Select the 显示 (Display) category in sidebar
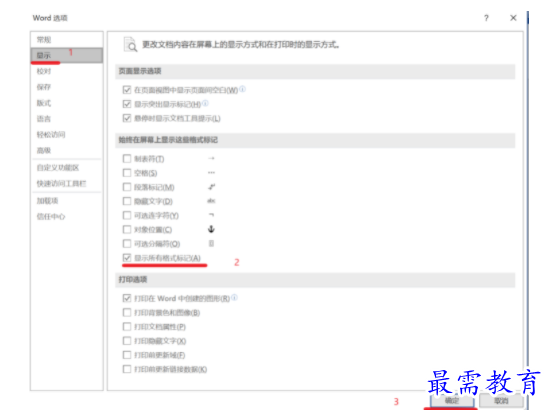Image resolution: width=549 pixels, height=414 pixels. tap(67, 55)
